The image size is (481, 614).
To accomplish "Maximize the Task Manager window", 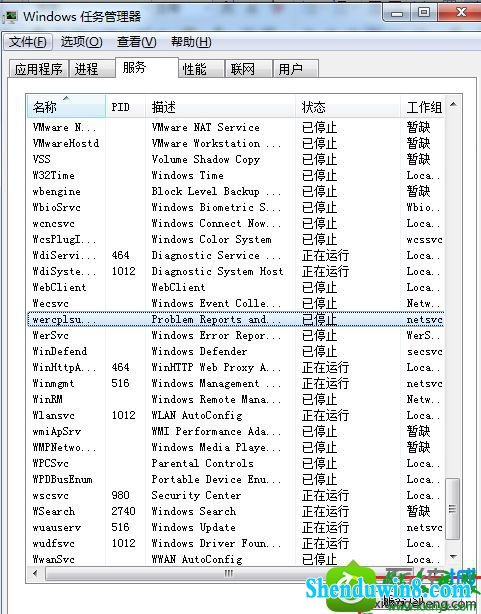I will (x=424, y=13).
